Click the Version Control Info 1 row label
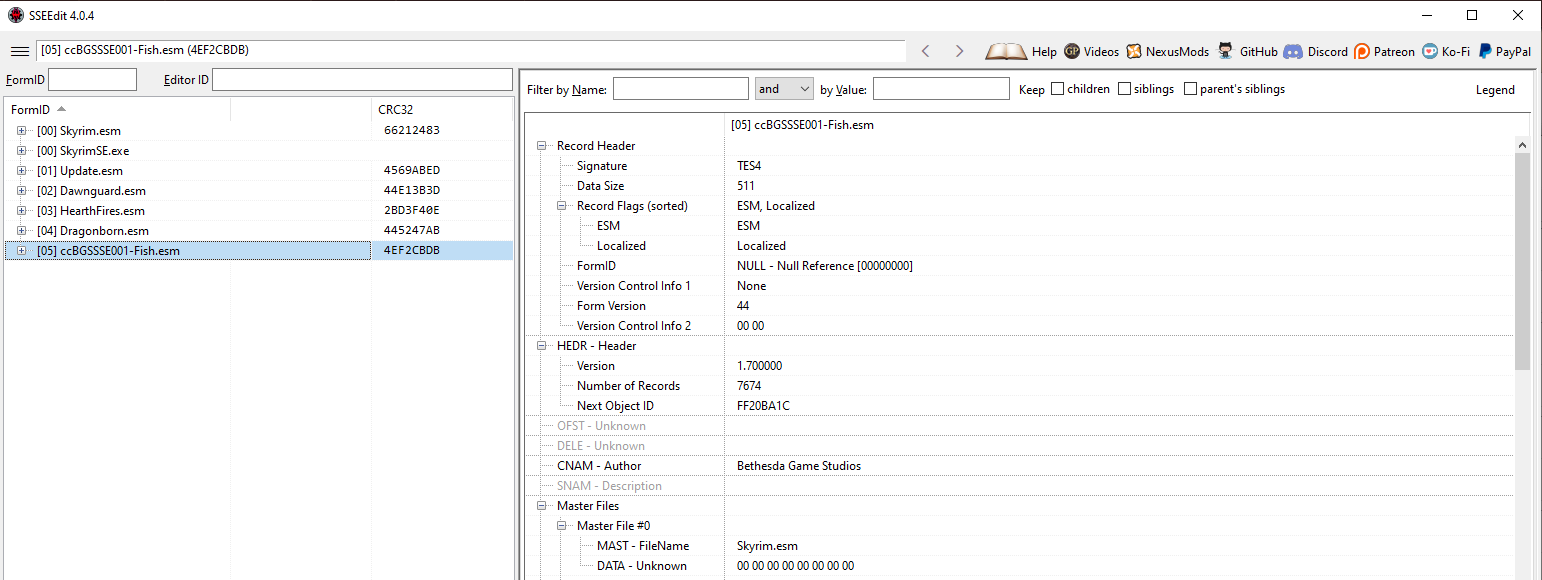This screenshot has height=580, width=1542. 634,286
